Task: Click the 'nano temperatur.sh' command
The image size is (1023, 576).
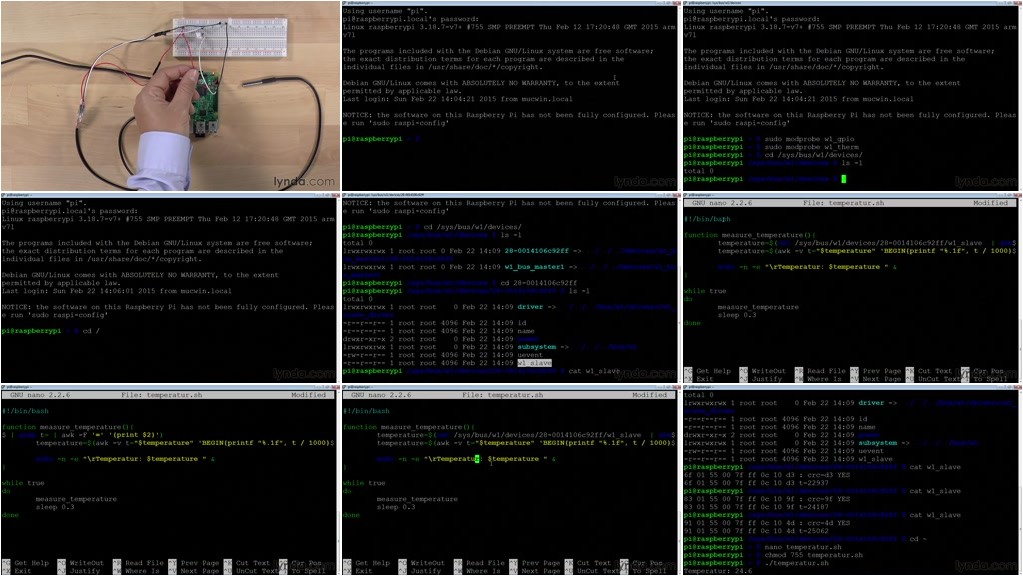Action: [802, 547]
